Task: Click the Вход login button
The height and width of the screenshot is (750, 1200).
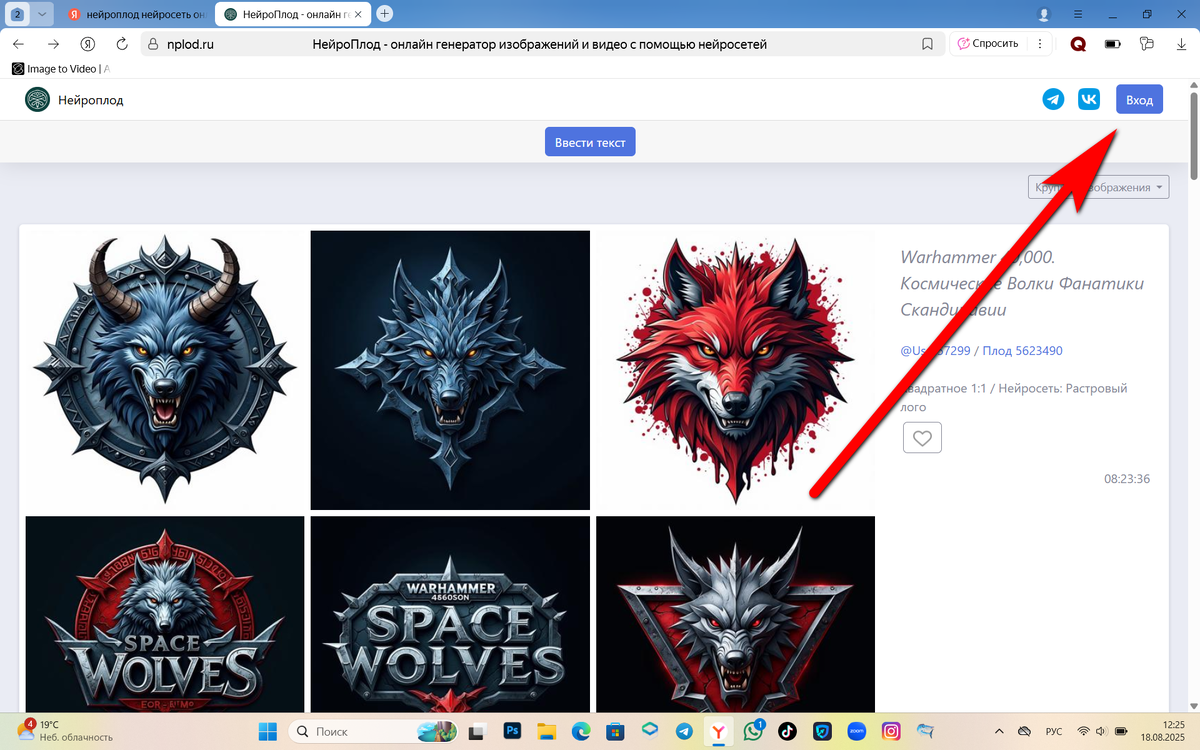Action: tap(1139, 99)
